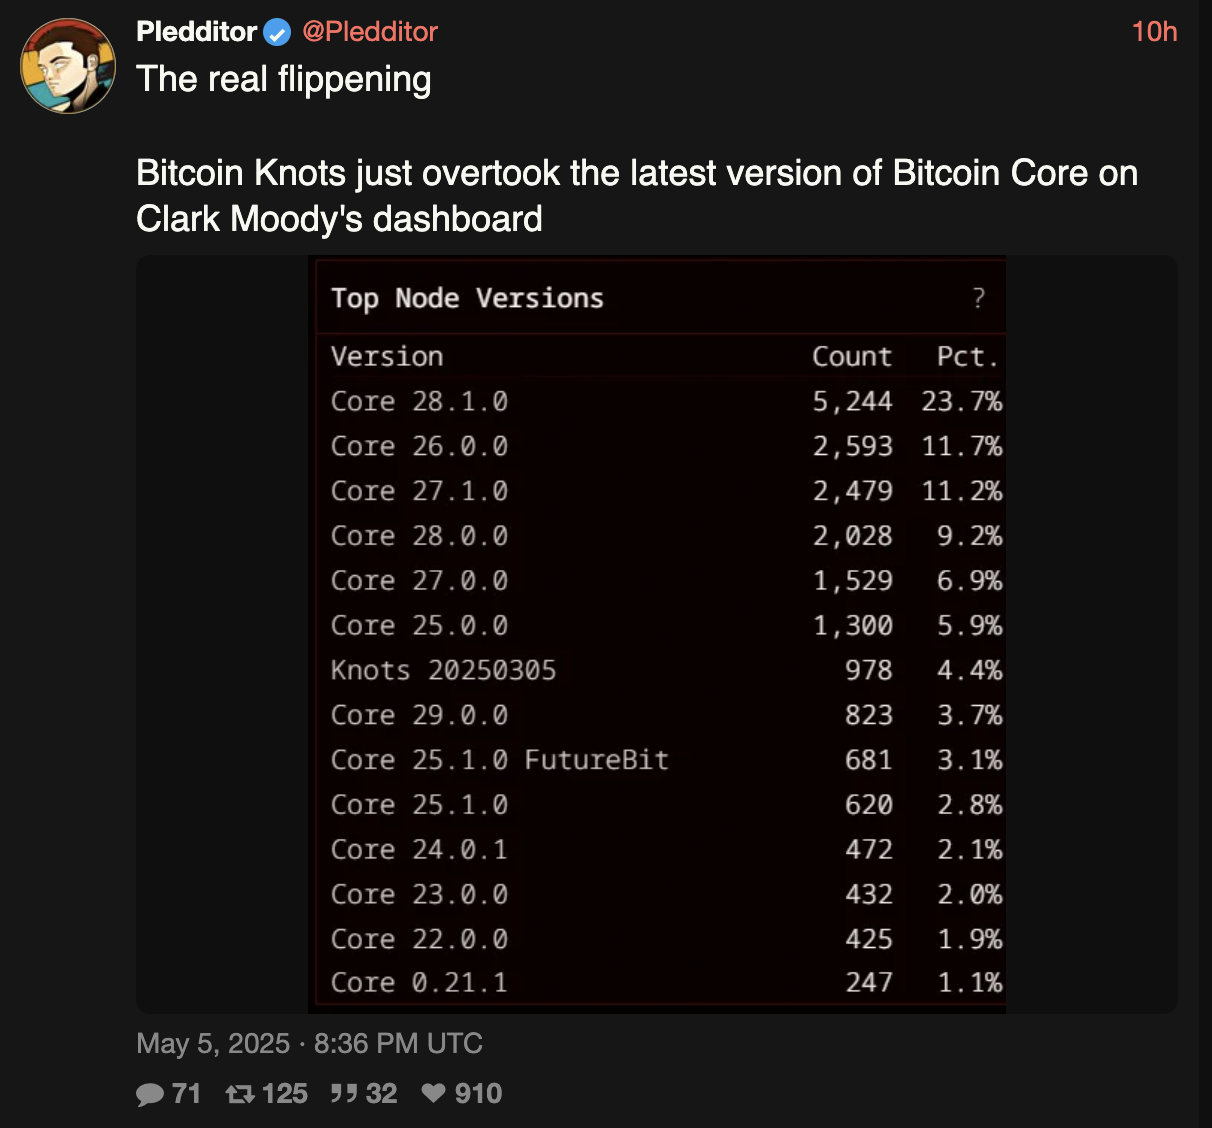This screenshot has width=1212, height=1128.
Task: Open the May 5, 2025 date link
Action: tap(213, 1044)
